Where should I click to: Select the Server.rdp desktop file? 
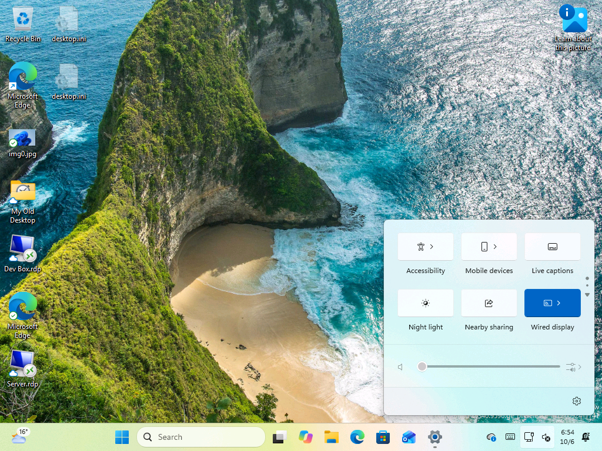click(23, 368)
